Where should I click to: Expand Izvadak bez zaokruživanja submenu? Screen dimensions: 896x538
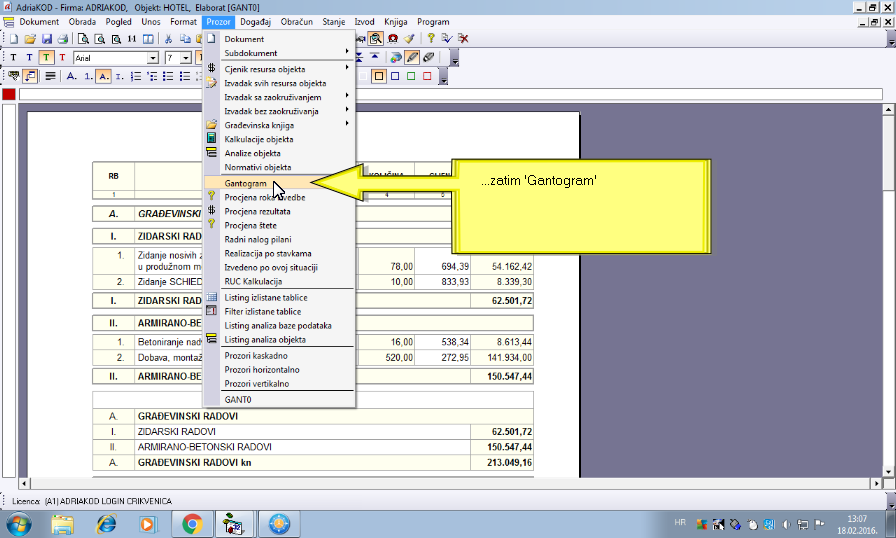(279, 111)
